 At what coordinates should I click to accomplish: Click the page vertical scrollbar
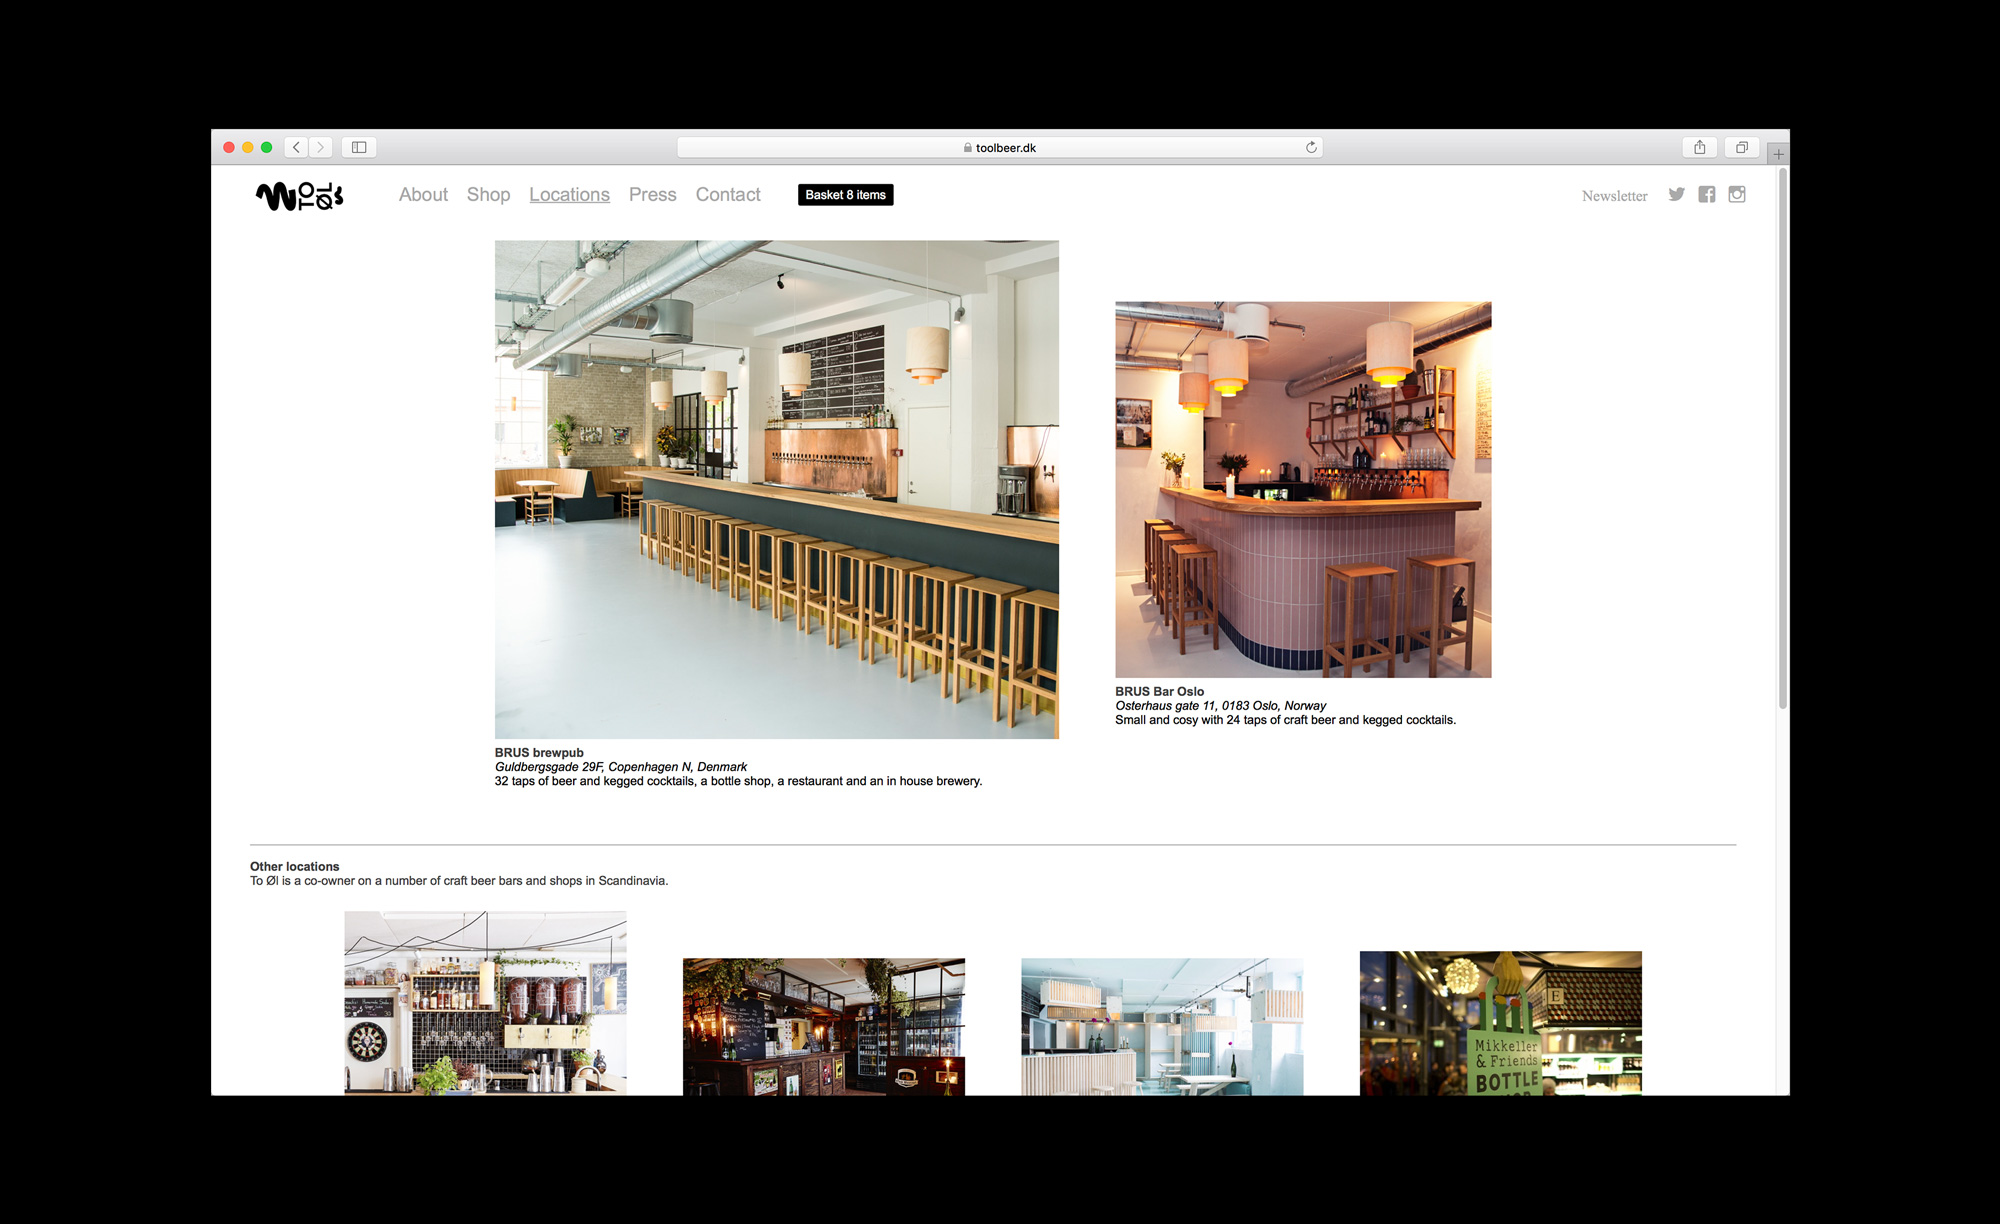1783,440
